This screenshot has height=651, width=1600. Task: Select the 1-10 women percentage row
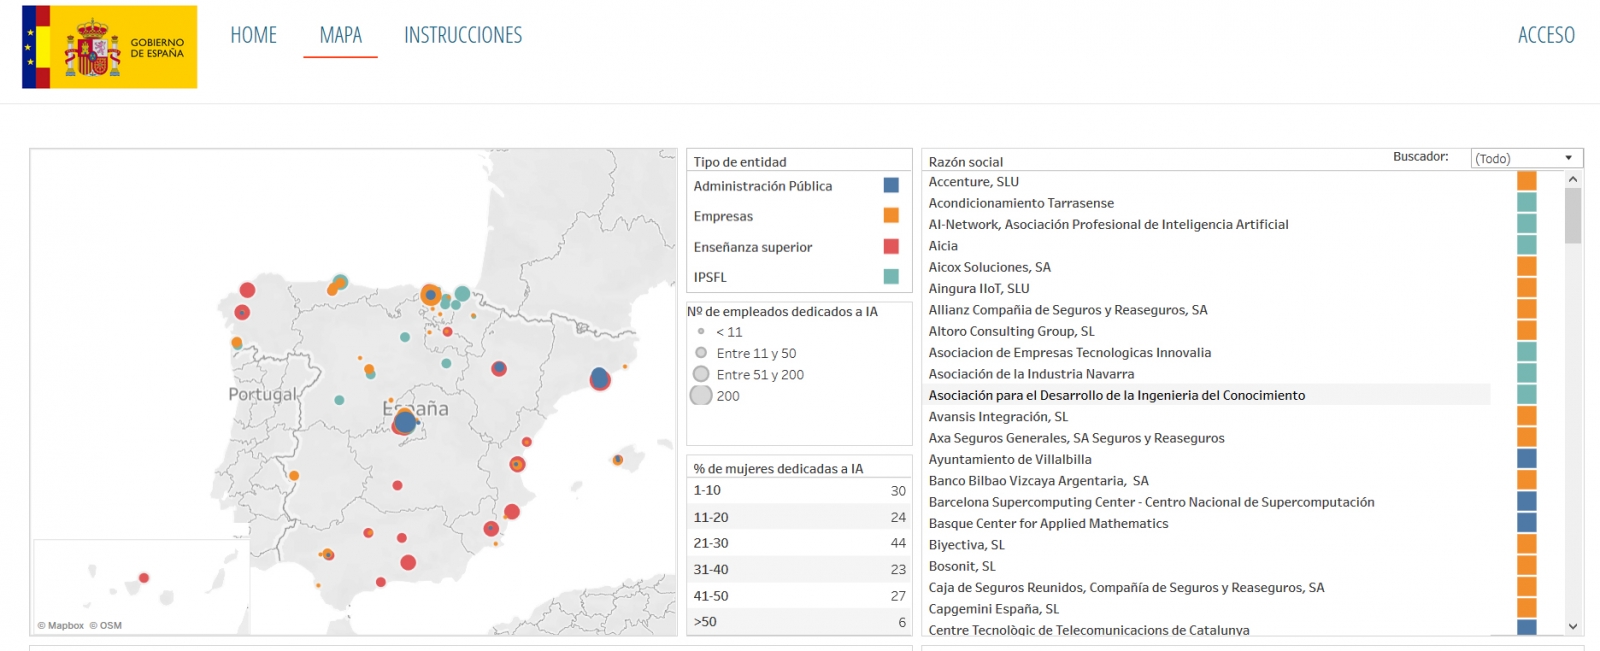(799, 490)
